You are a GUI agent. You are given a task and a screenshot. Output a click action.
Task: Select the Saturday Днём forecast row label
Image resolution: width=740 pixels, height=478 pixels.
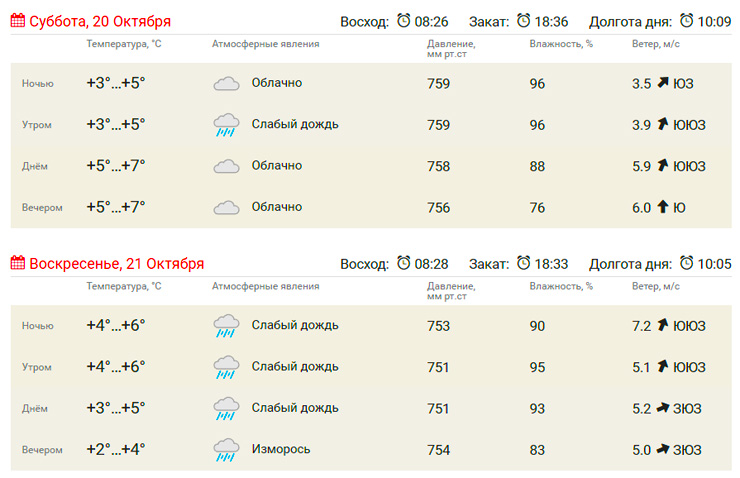(x=35, y=166)
